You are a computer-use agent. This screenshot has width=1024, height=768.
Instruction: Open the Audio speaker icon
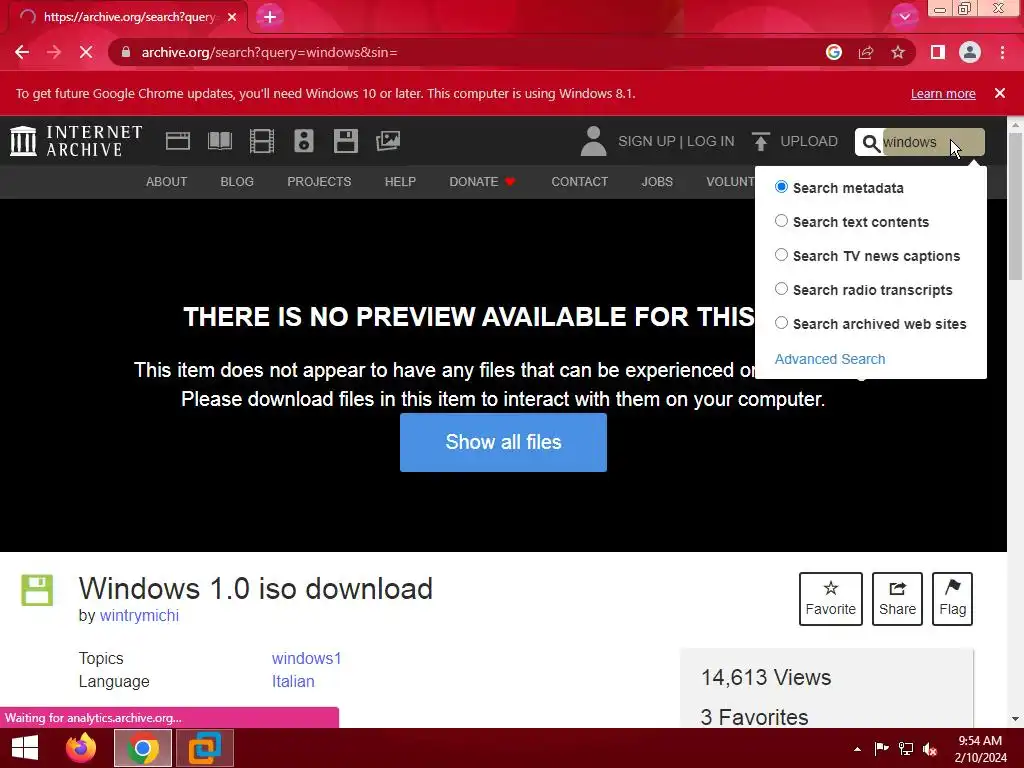pyautogui.click(x=304, y=141)
